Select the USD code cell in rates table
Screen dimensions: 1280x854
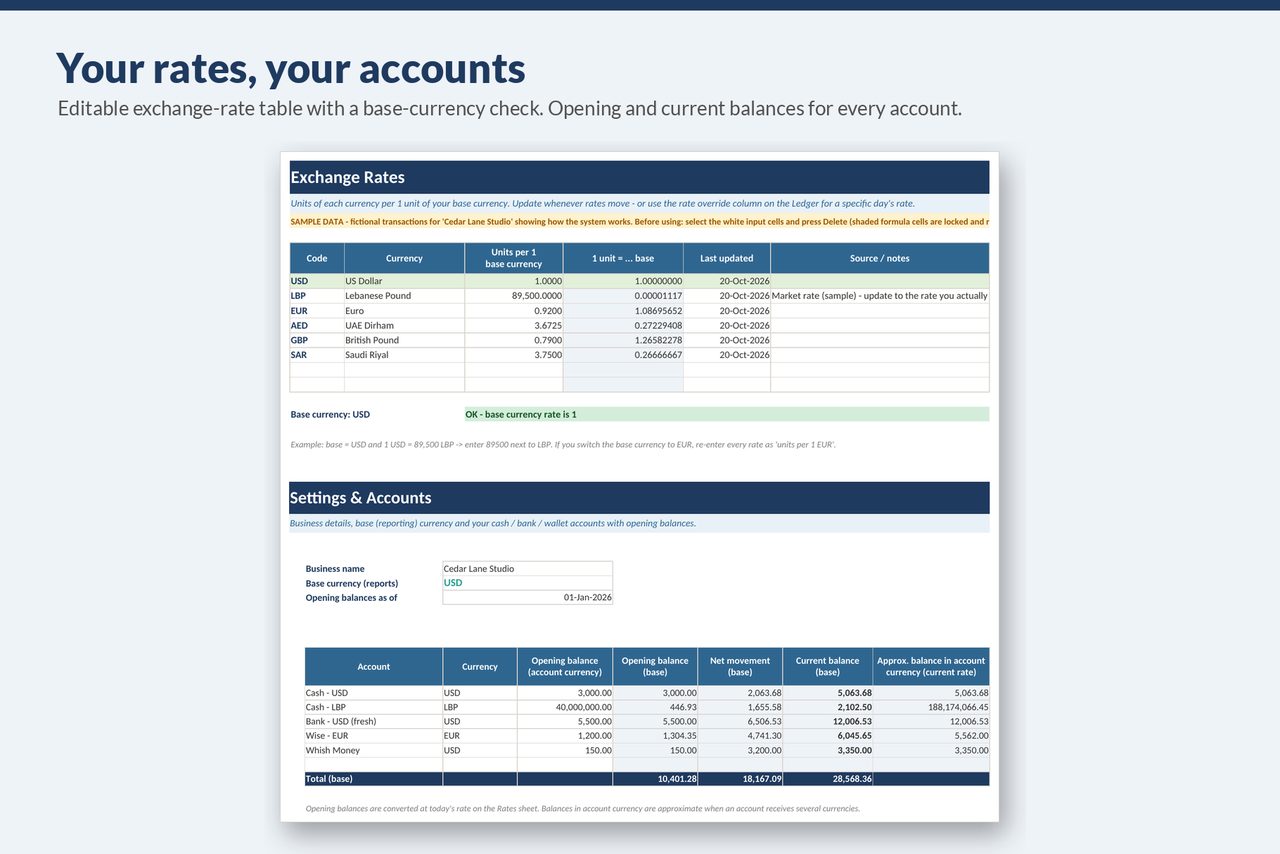click(317, 281)
